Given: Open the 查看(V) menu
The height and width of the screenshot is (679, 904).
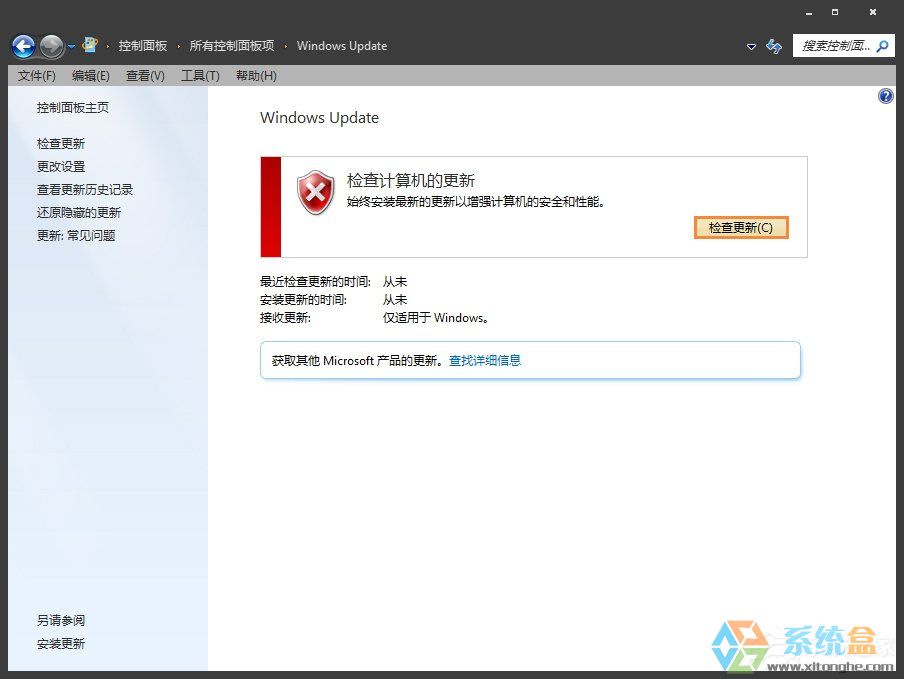Looking at the screenshot, I should pyautogui.click(x=144, y=75).
